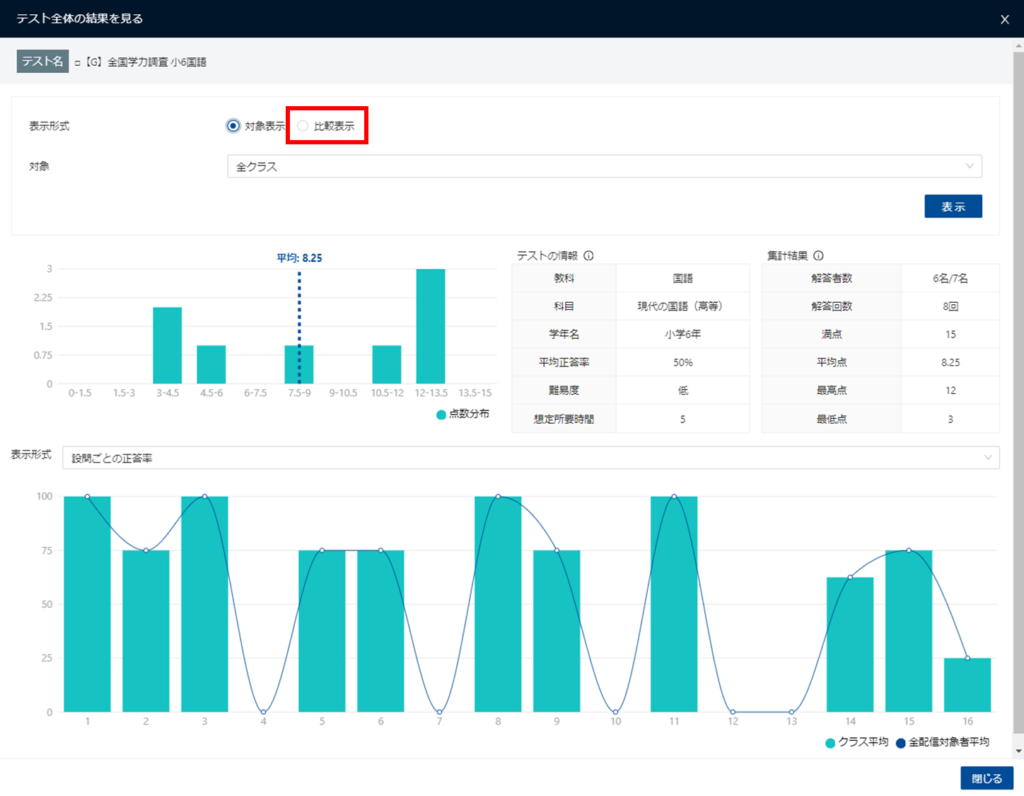Image resolution: width=1024 pixels, height=796 pixels.
Task: Click the 満点 row label
Action: tap(831, 334)
